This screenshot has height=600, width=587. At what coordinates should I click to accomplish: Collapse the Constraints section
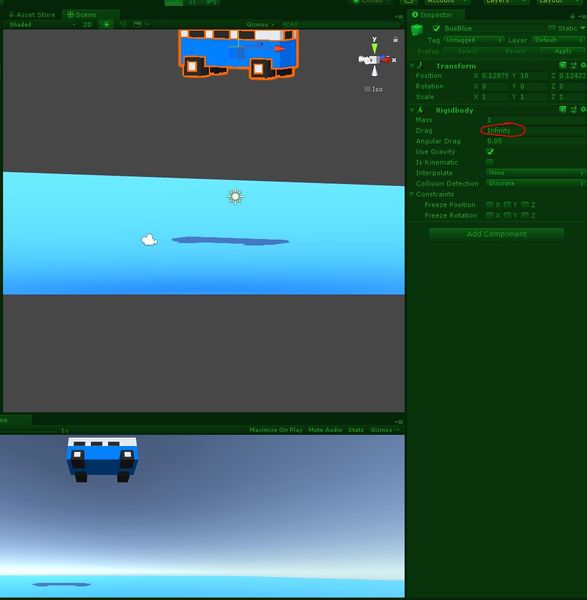click(x=412, y=194)
